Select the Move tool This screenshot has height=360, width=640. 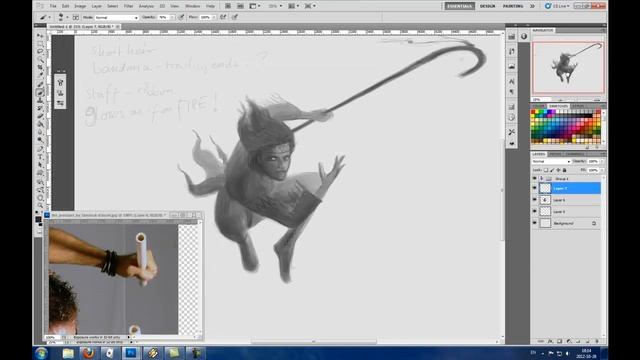[x=40, y=36]
